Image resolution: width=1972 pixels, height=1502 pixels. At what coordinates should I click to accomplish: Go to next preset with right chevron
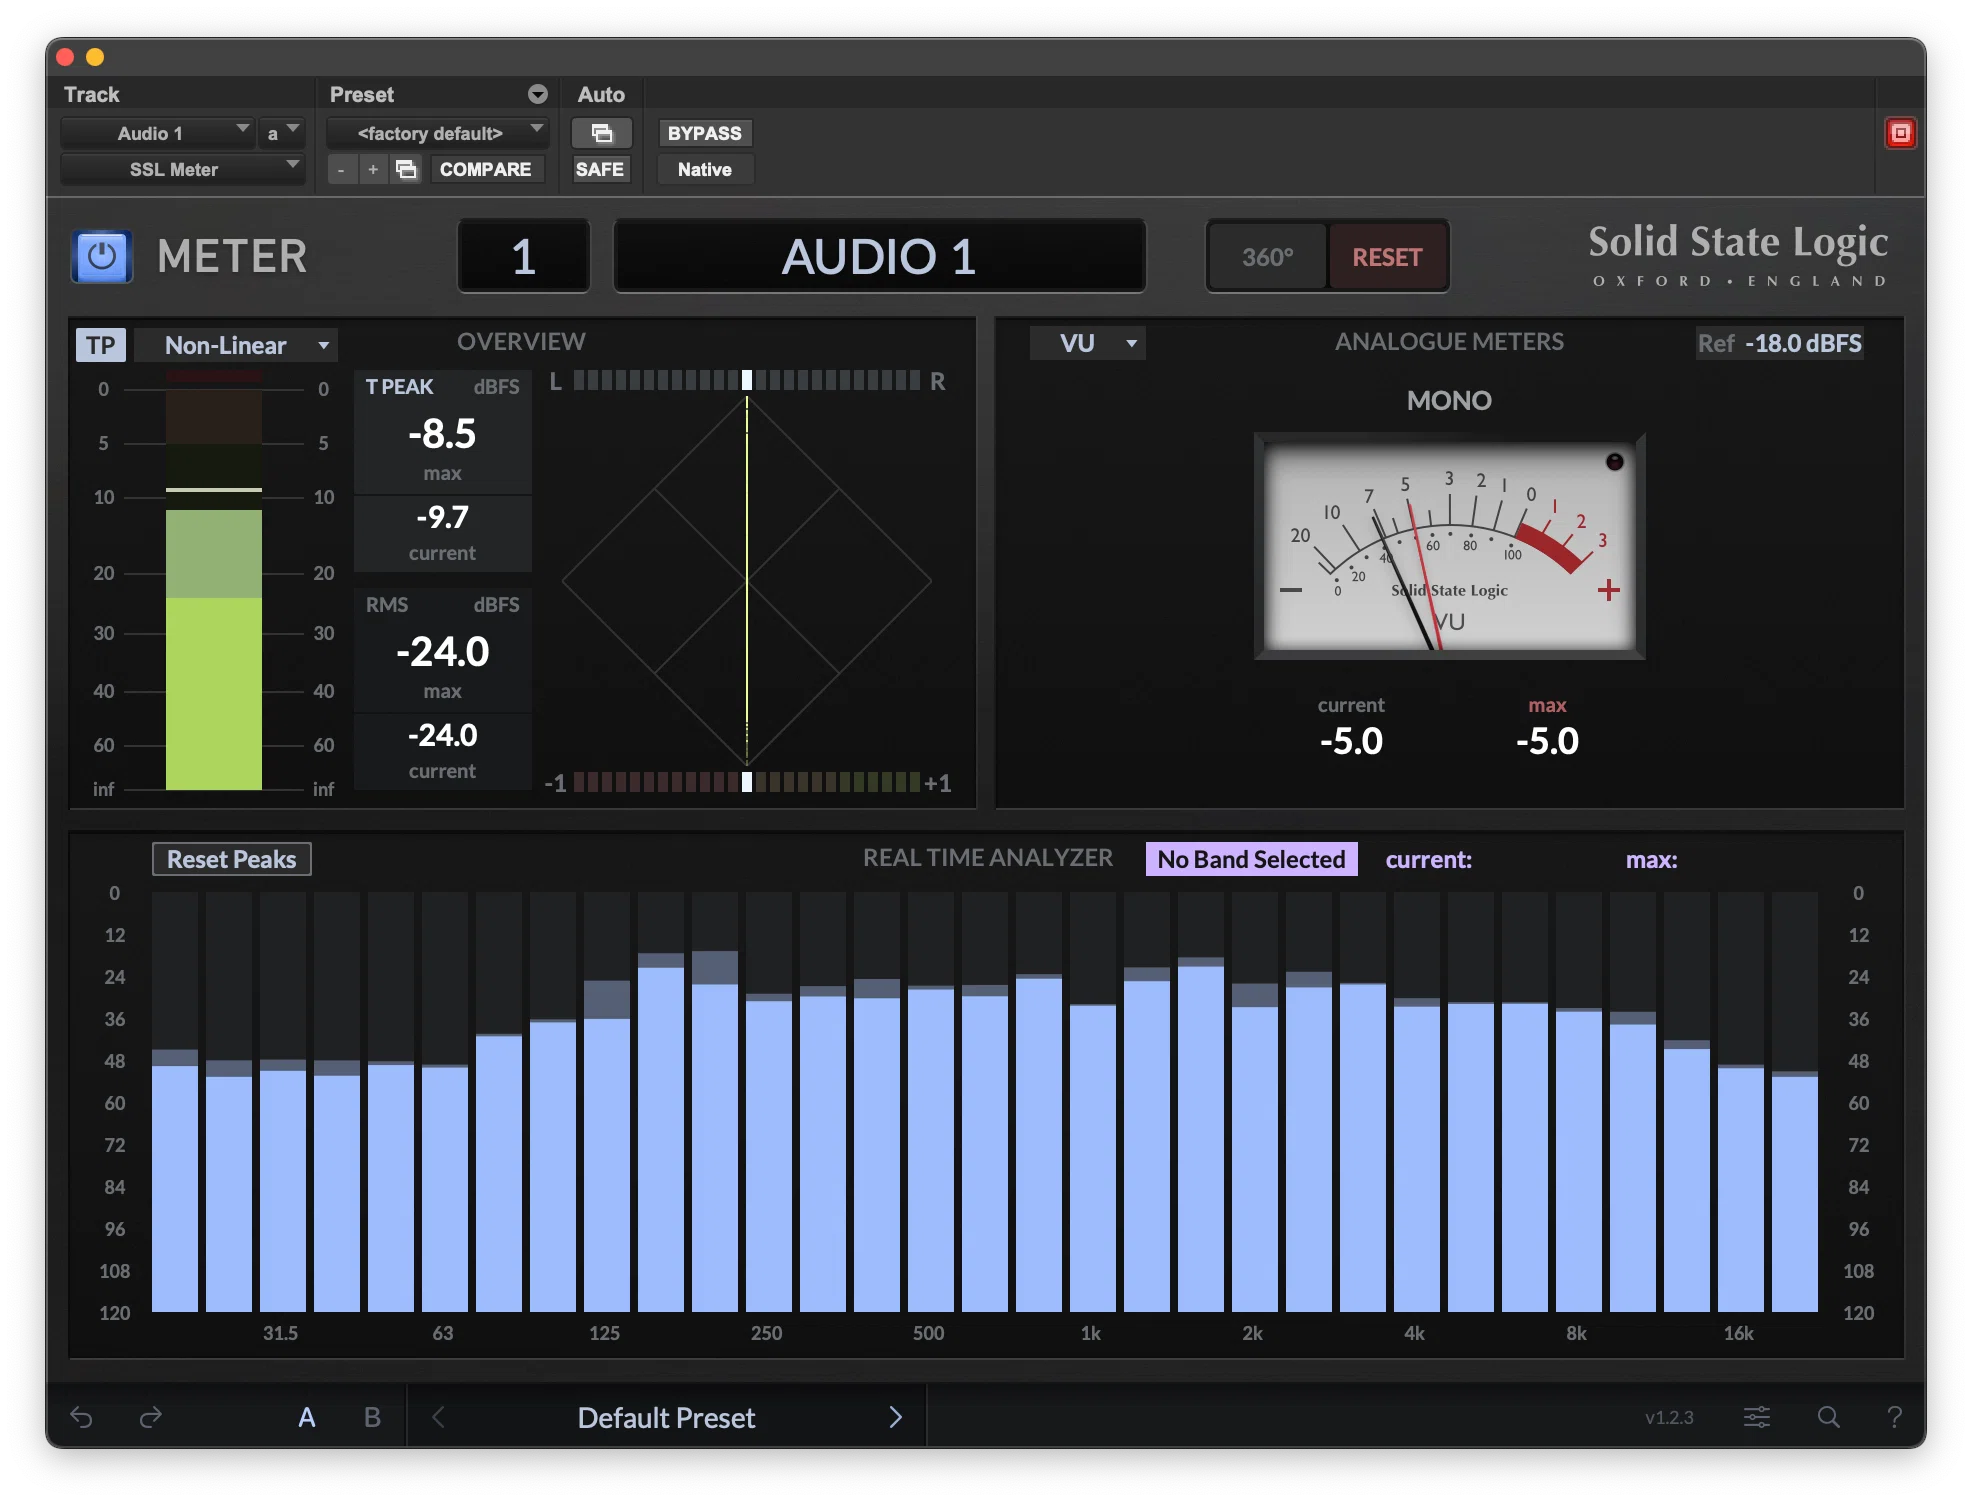[895, 1417]
